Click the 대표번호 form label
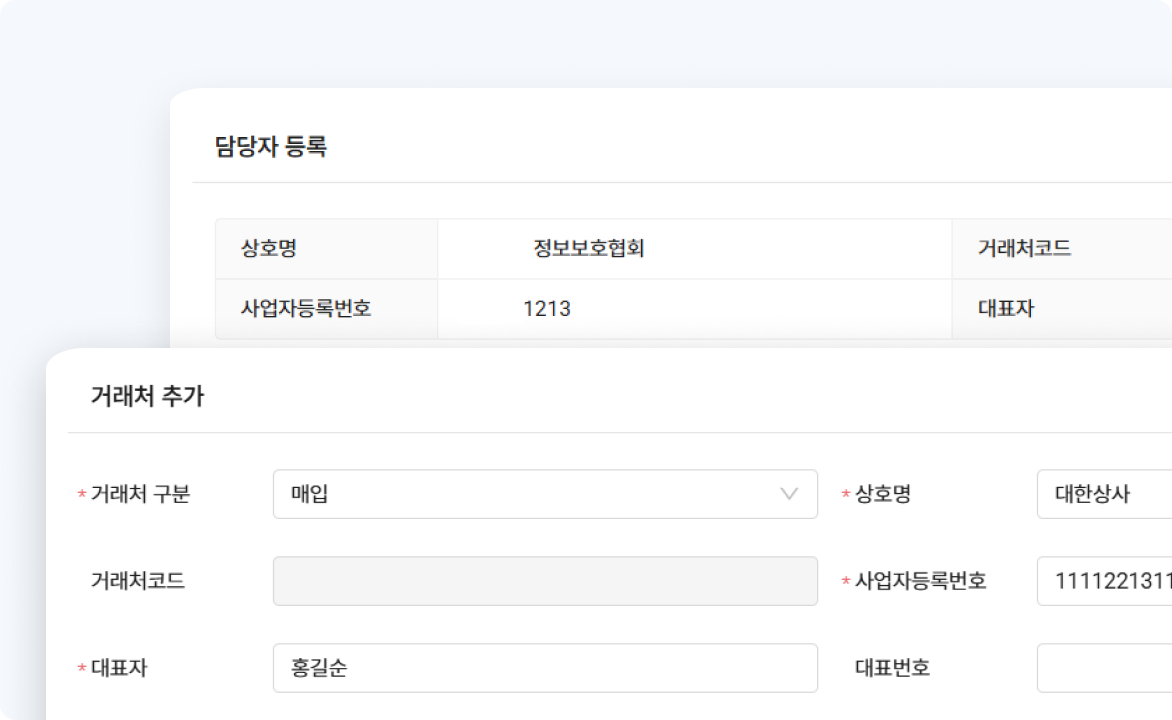1172x720 pixels. click(x=892, y=668)
